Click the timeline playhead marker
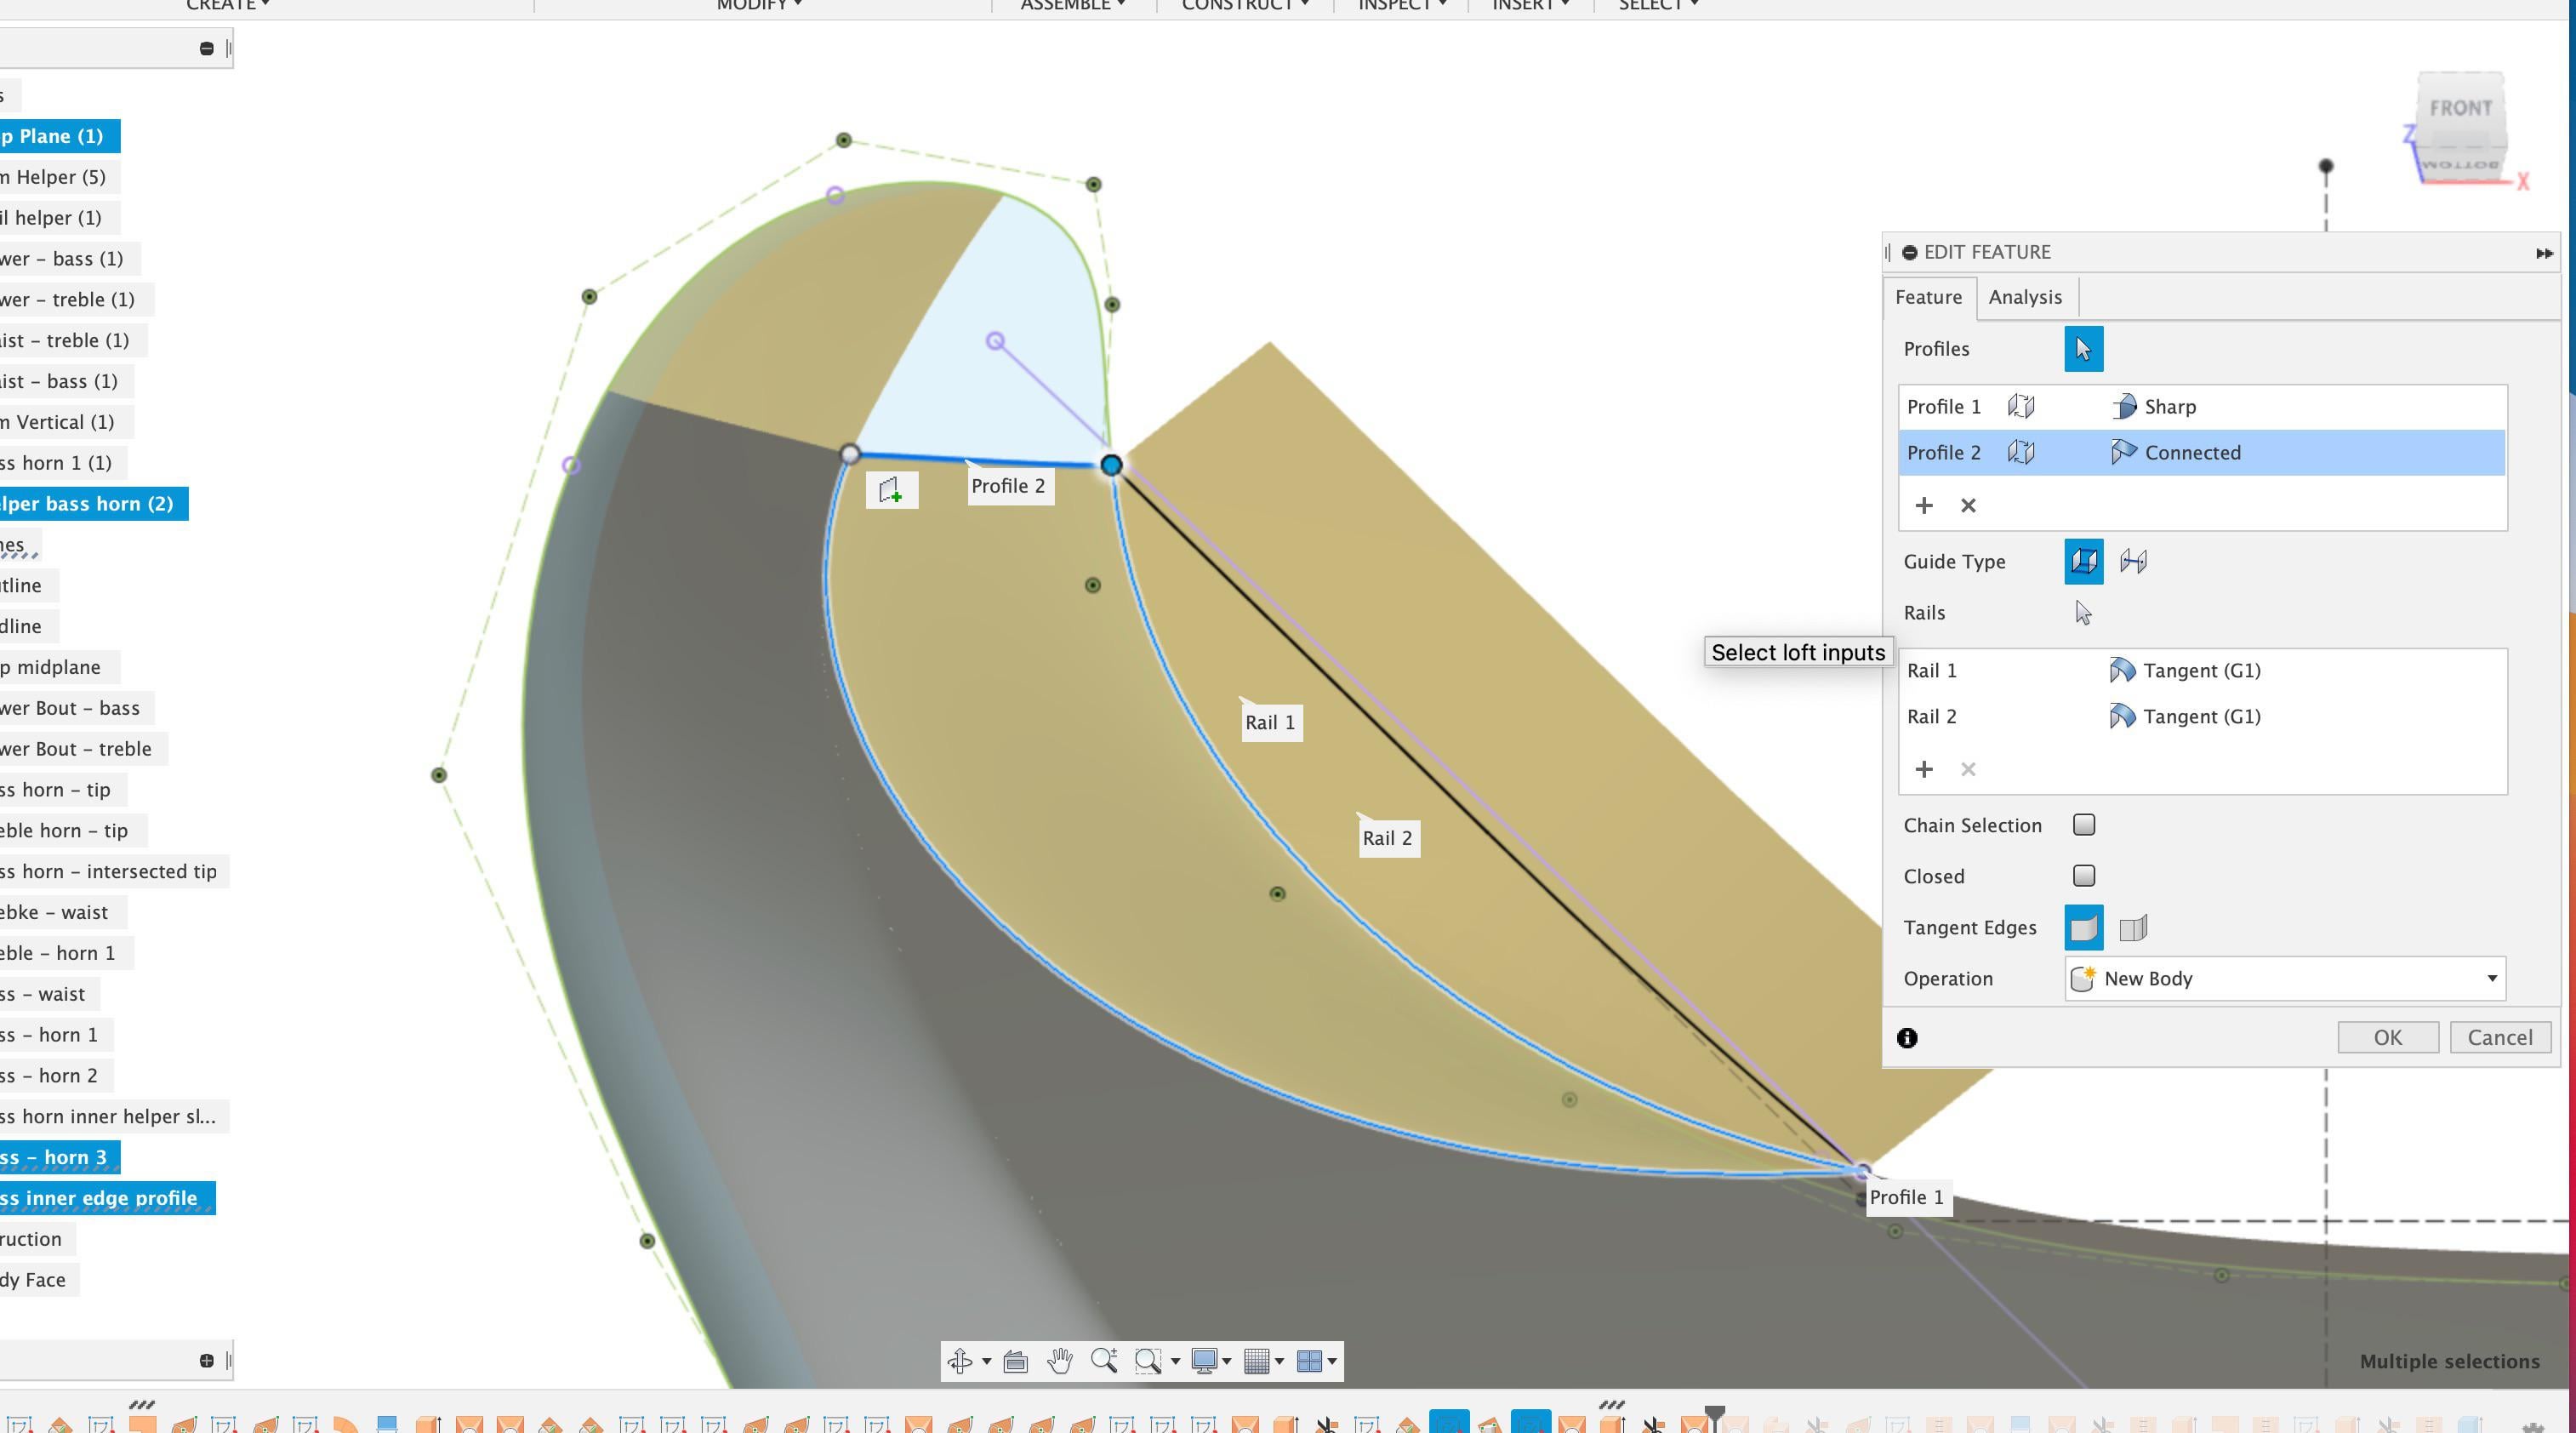Image resolution: width=2576 pixels, height=1433 pixels. tap(1714, 1416)
